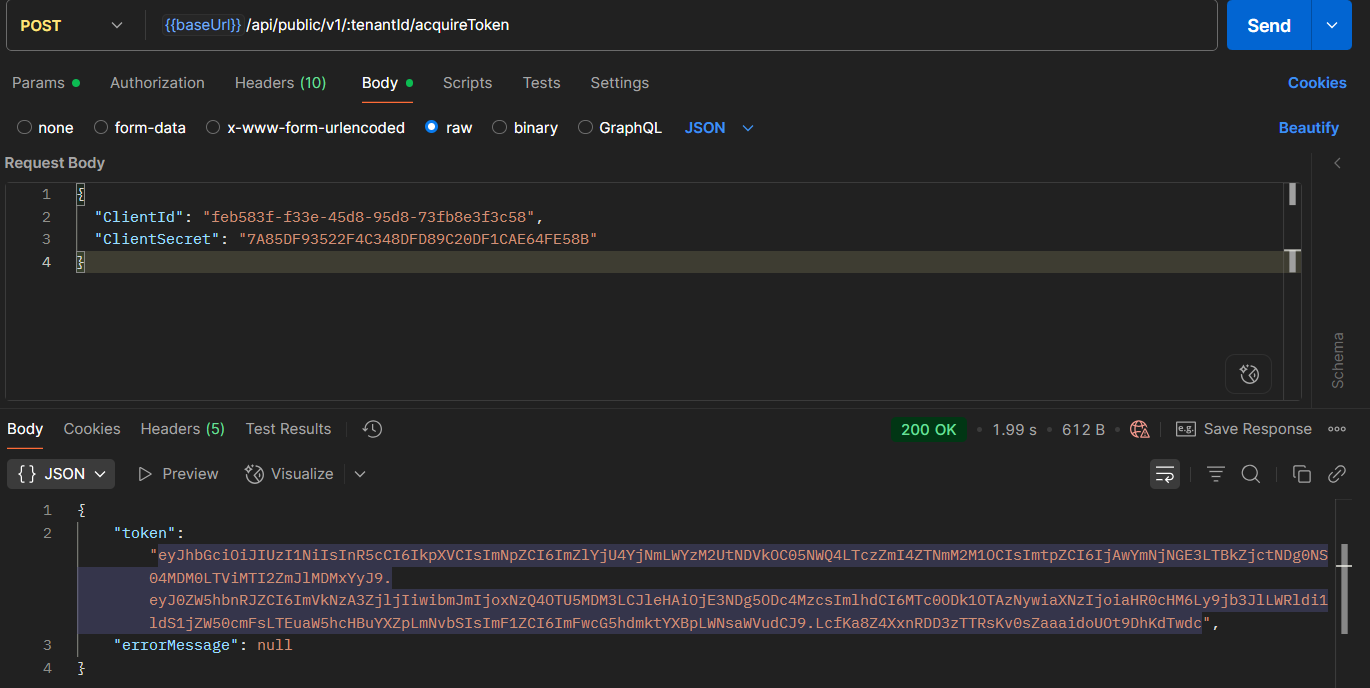Open the response Headers (5) tab
The width and height of the screenshot is (1370, 688).
click(182, 429)
